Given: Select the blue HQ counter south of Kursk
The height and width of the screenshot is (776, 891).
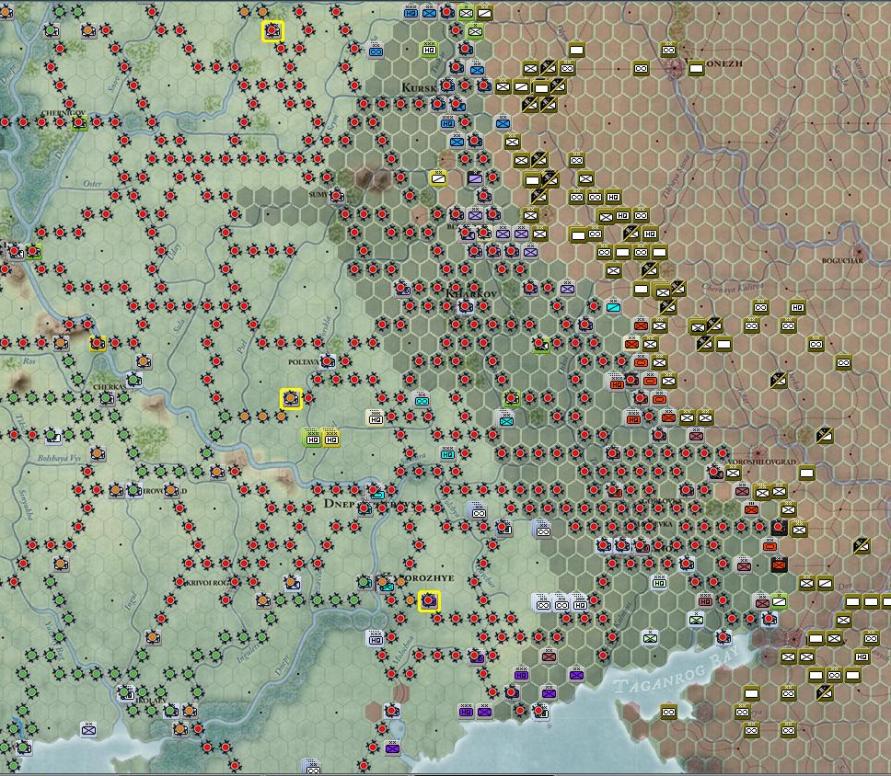Looking at the screenshot, I should coord(448,123).
